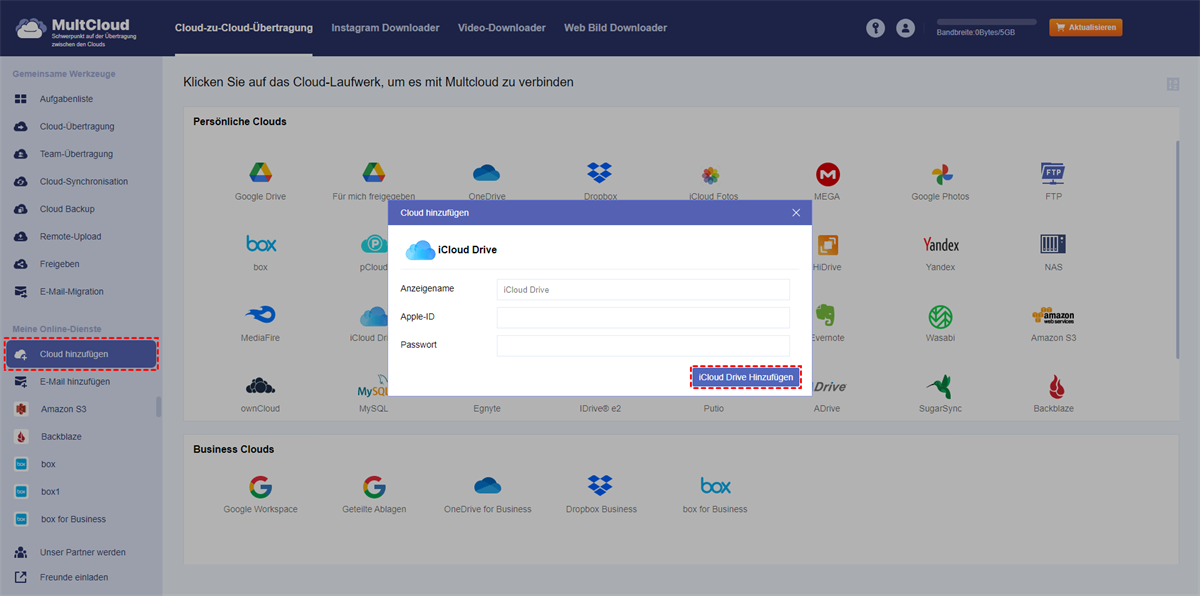Select the Wasabi cloud icon
1200x596 pixels.
[x=940, y=317]
